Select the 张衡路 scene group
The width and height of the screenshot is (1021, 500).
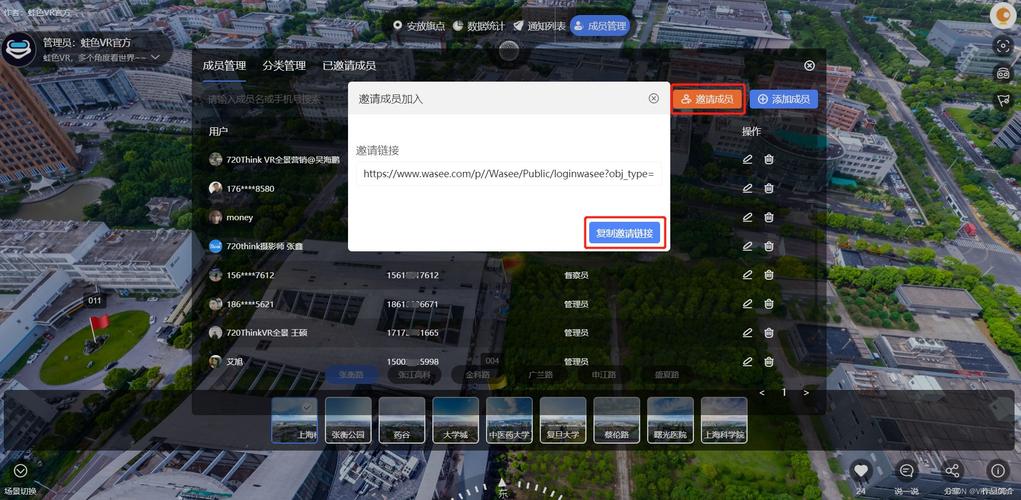tap(351, 375)
